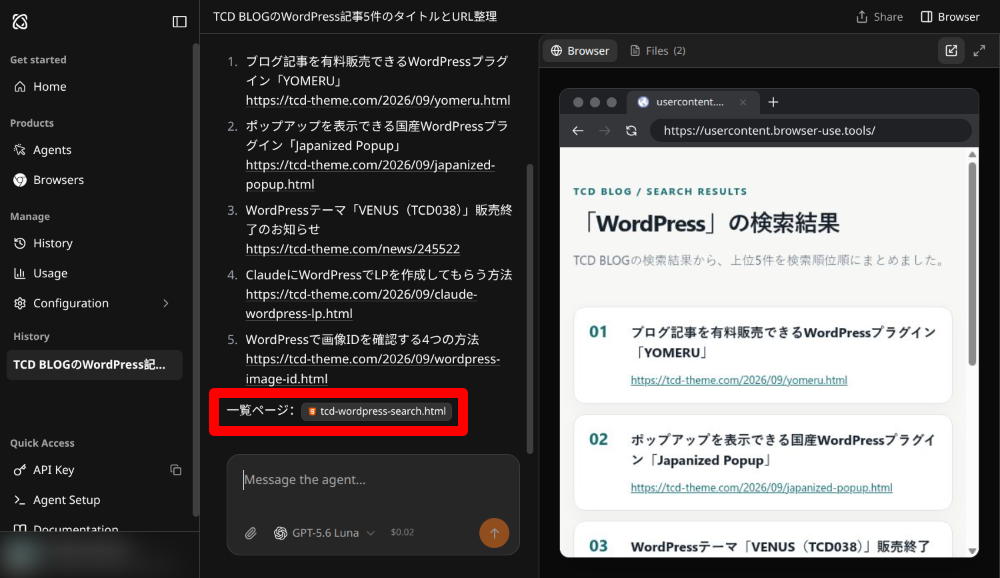Click the Agents cursor-sparkle icon

coord(20,150)
